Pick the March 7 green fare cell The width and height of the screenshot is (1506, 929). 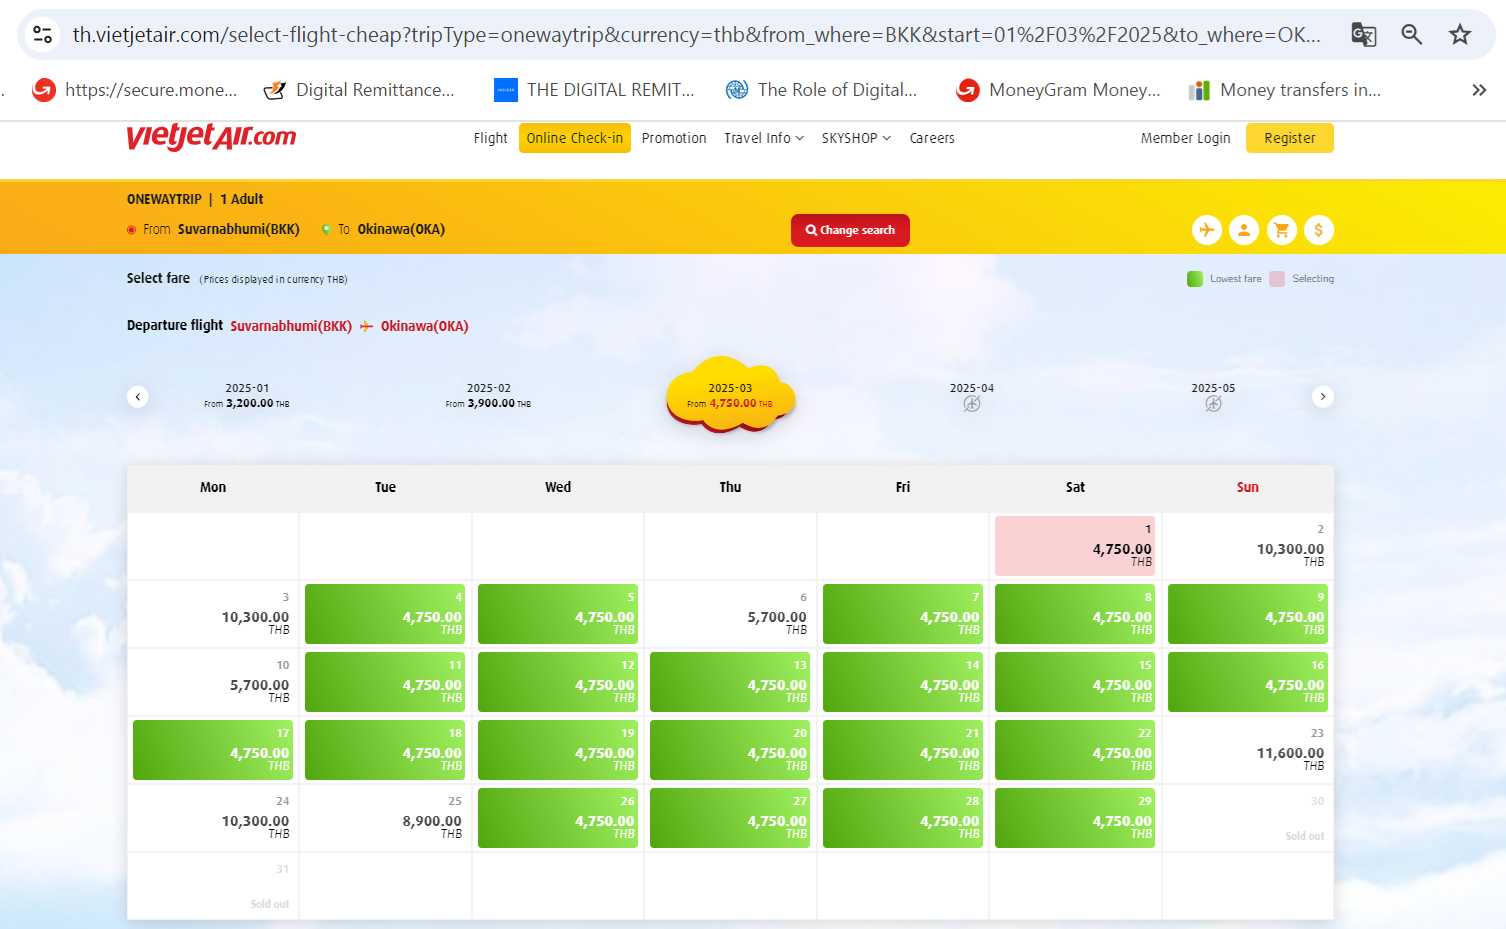903,614
